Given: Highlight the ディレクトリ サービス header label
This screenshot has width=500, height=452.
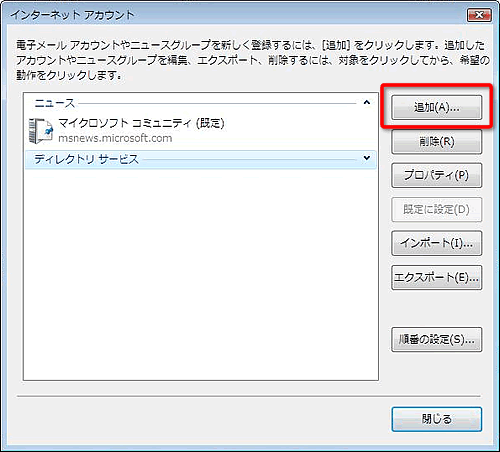Looking at the screenshot, I should [86, 159].
